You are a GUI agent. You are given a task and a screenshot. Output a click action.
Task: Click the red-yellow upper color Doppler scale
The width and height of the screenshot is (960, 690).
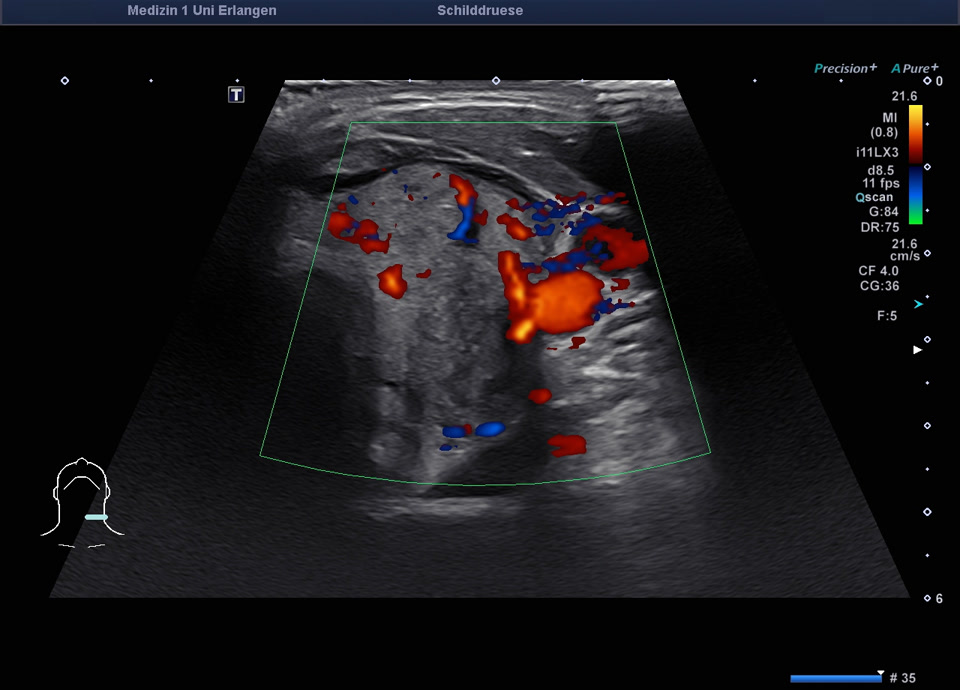[915, 132]
